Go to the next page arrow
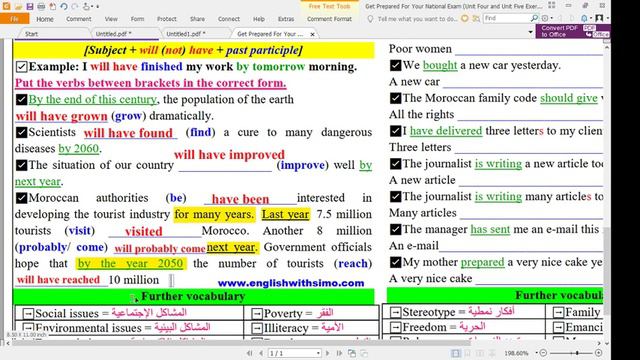Screen dimensions: 640x360 327,353
